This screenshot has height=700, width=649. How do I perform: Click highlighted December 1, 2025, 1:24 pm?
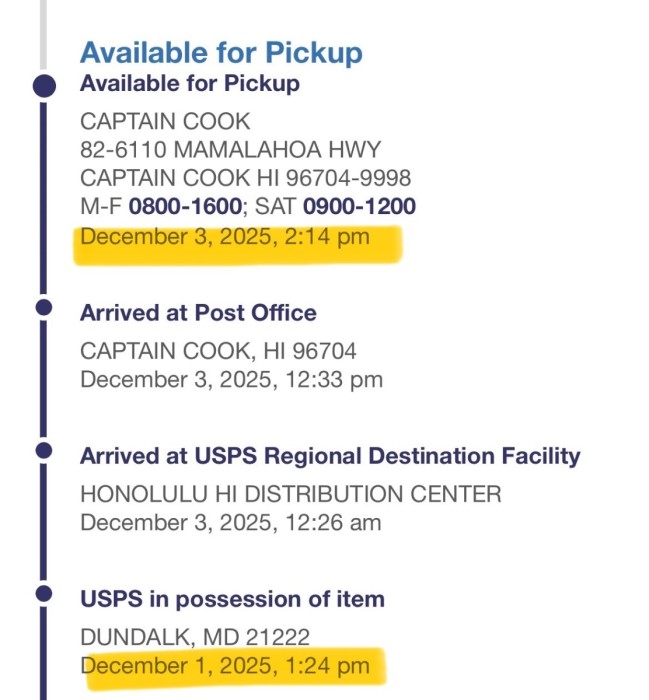(x=225, y=666)
